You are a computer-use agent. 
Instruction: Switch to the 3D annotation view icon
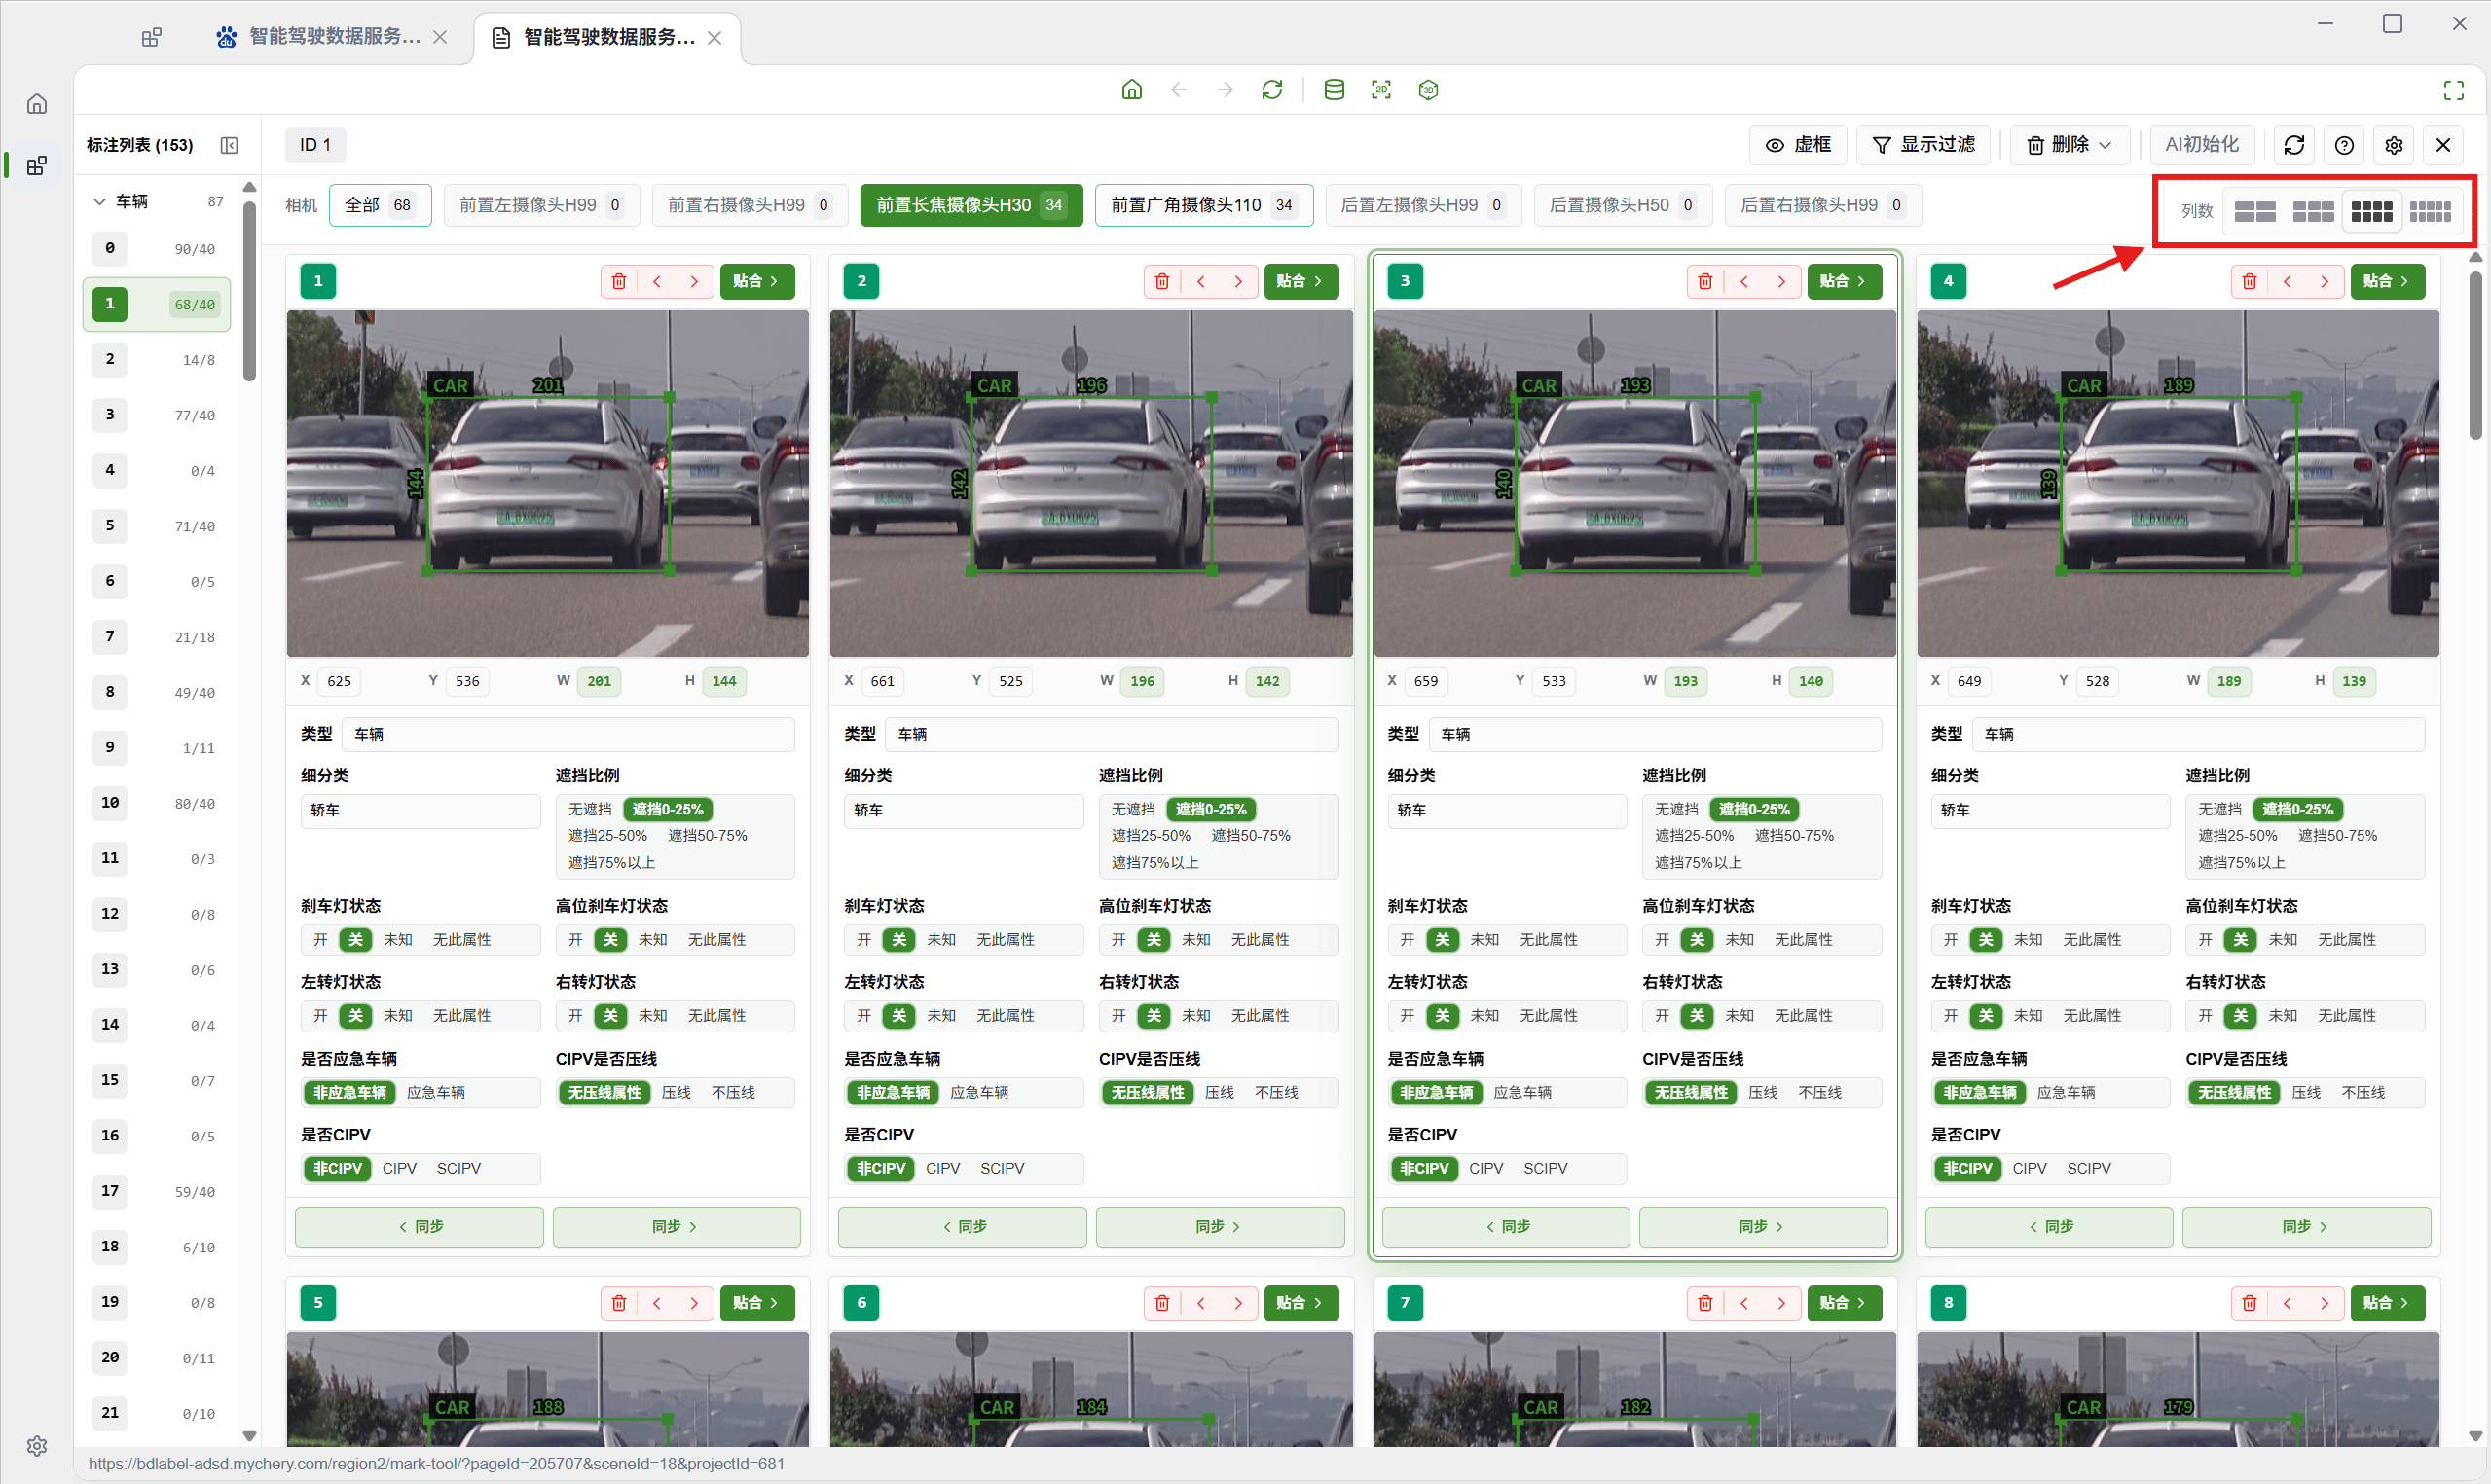(x=1428, y=90)
